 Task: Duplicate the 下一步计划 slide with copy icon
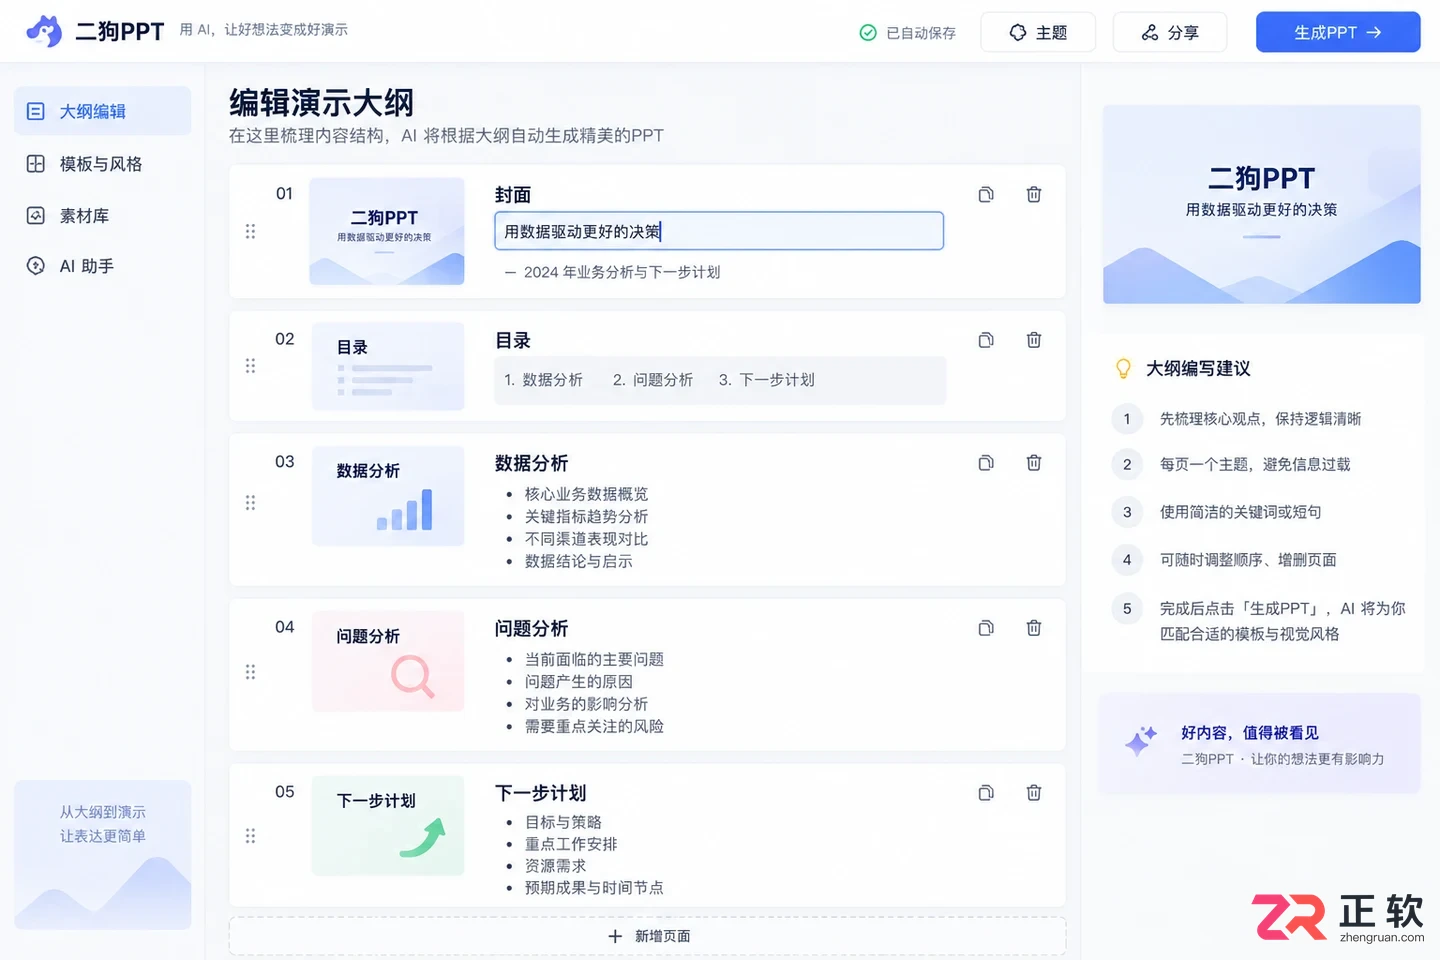pos(986,793)
